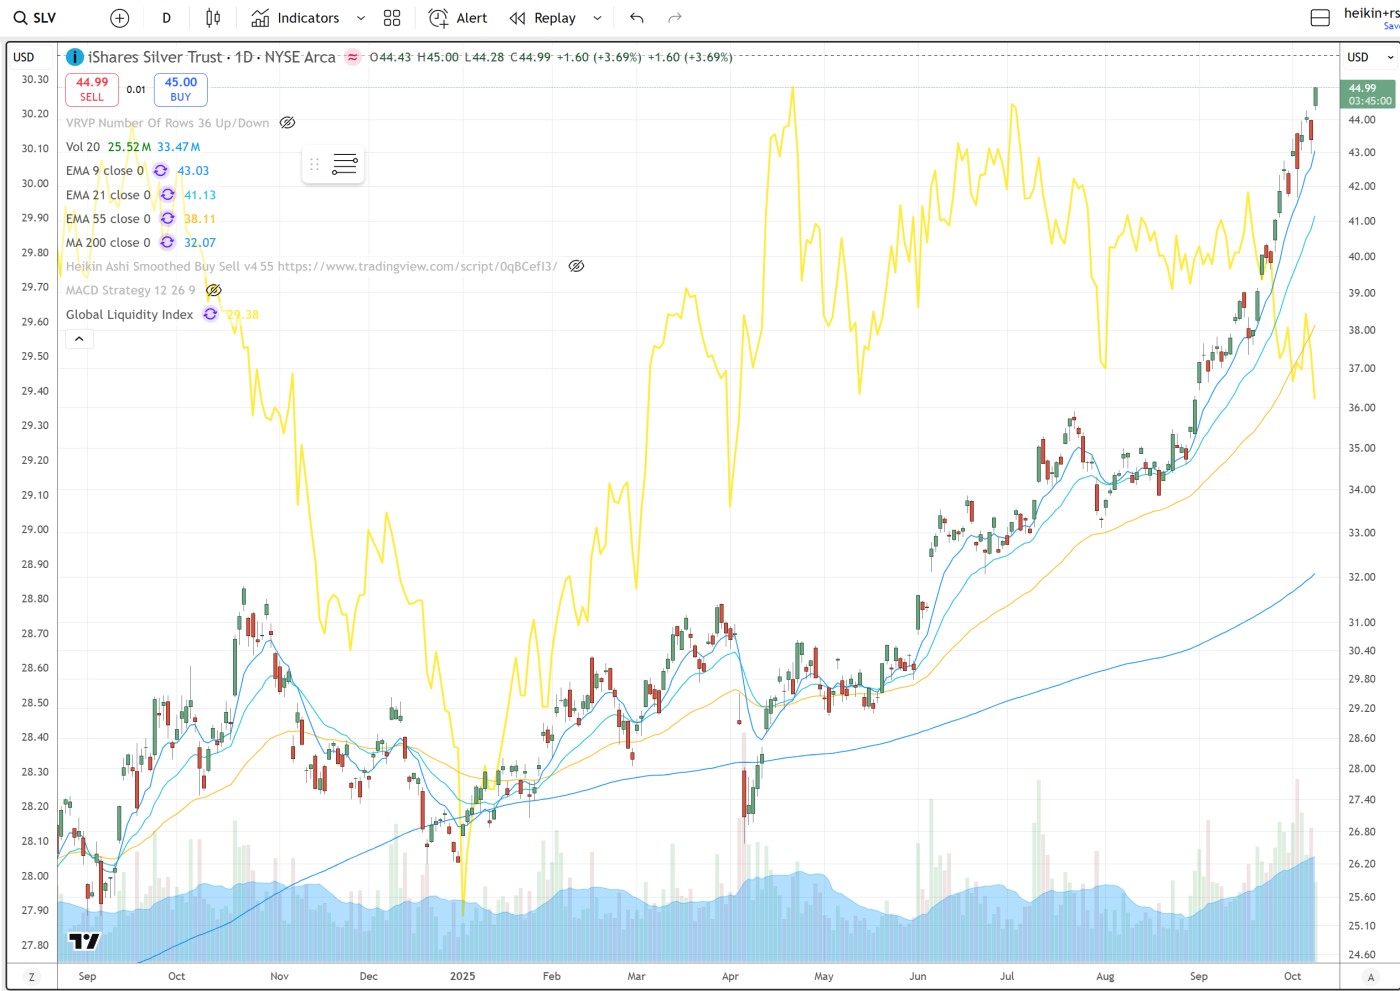Collapse the indicator legend with chevron
The image size is (1400, 991).
tap(79, 339)
